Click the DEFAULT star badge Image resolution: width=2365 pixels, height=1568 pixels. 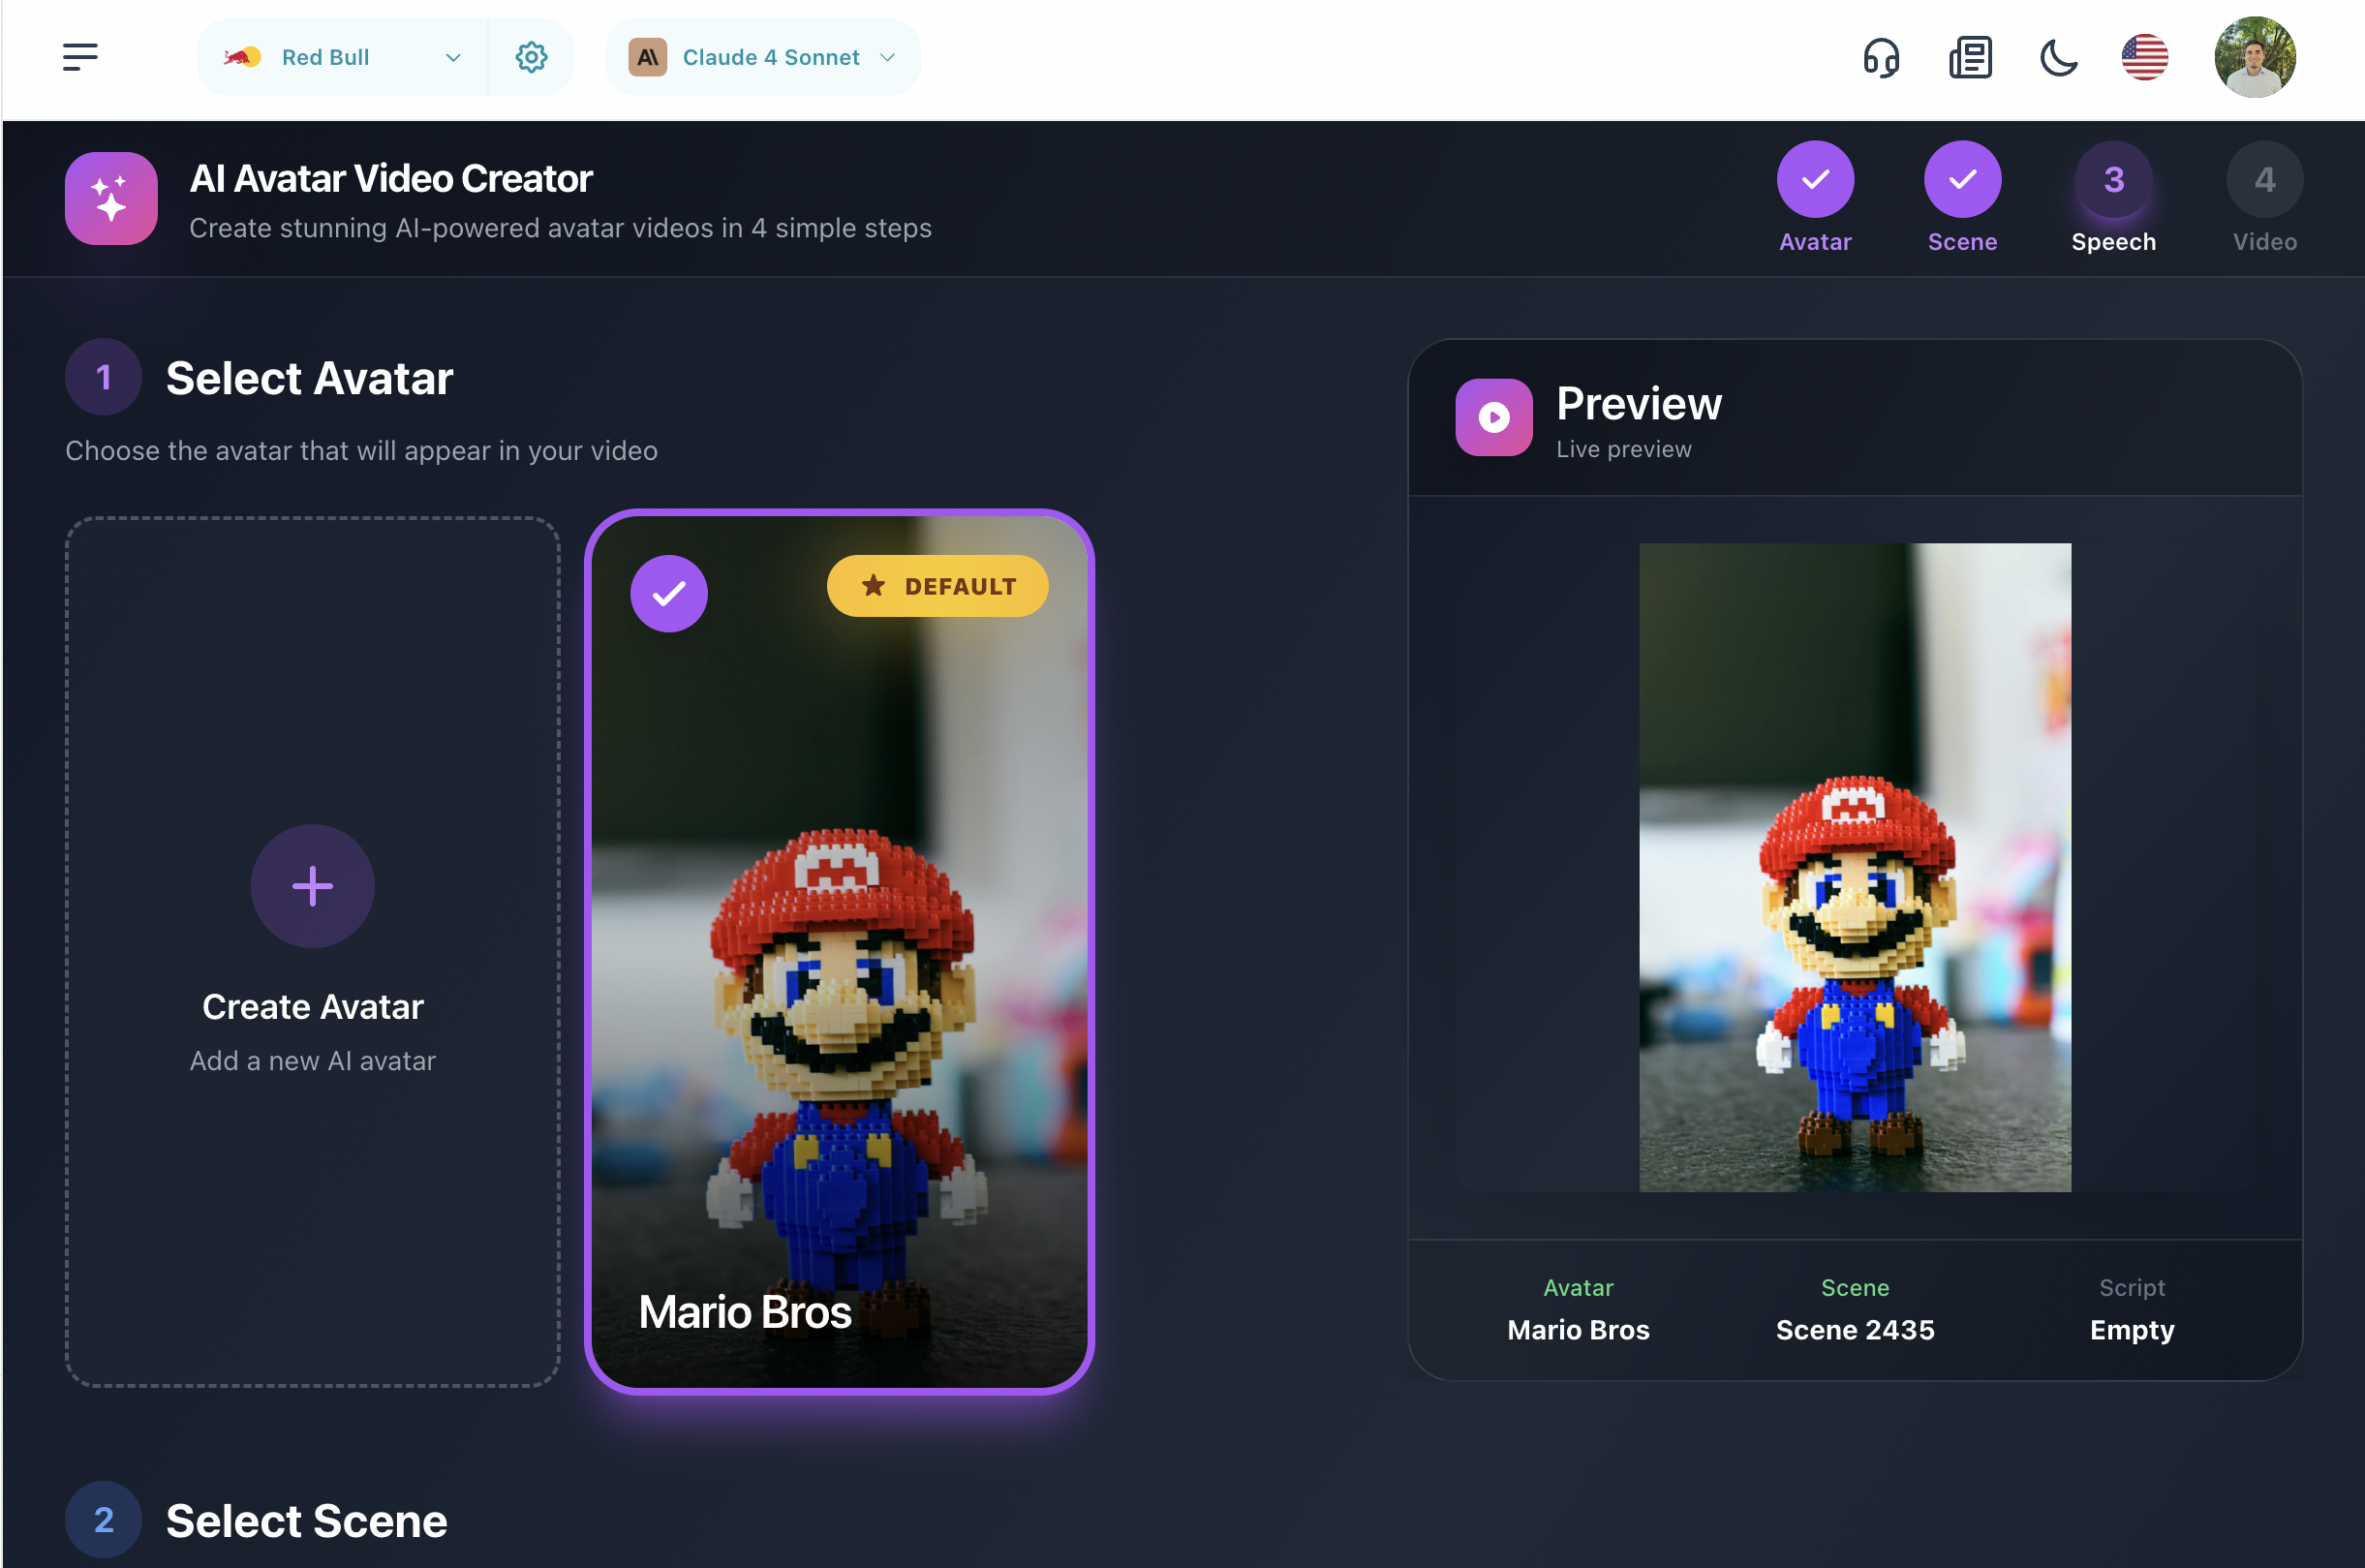(937, 586)
